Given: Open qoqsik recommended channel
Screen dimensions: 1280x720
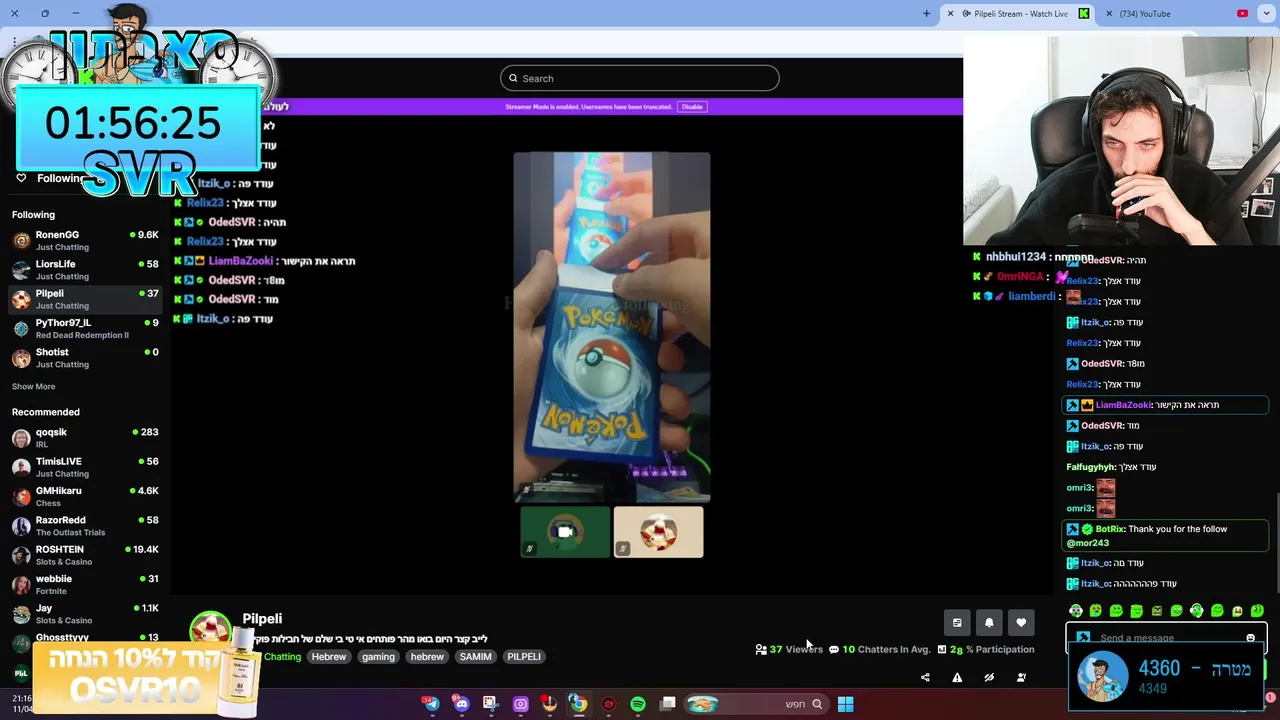Looking at the screenshot, I should pos(85,437).
